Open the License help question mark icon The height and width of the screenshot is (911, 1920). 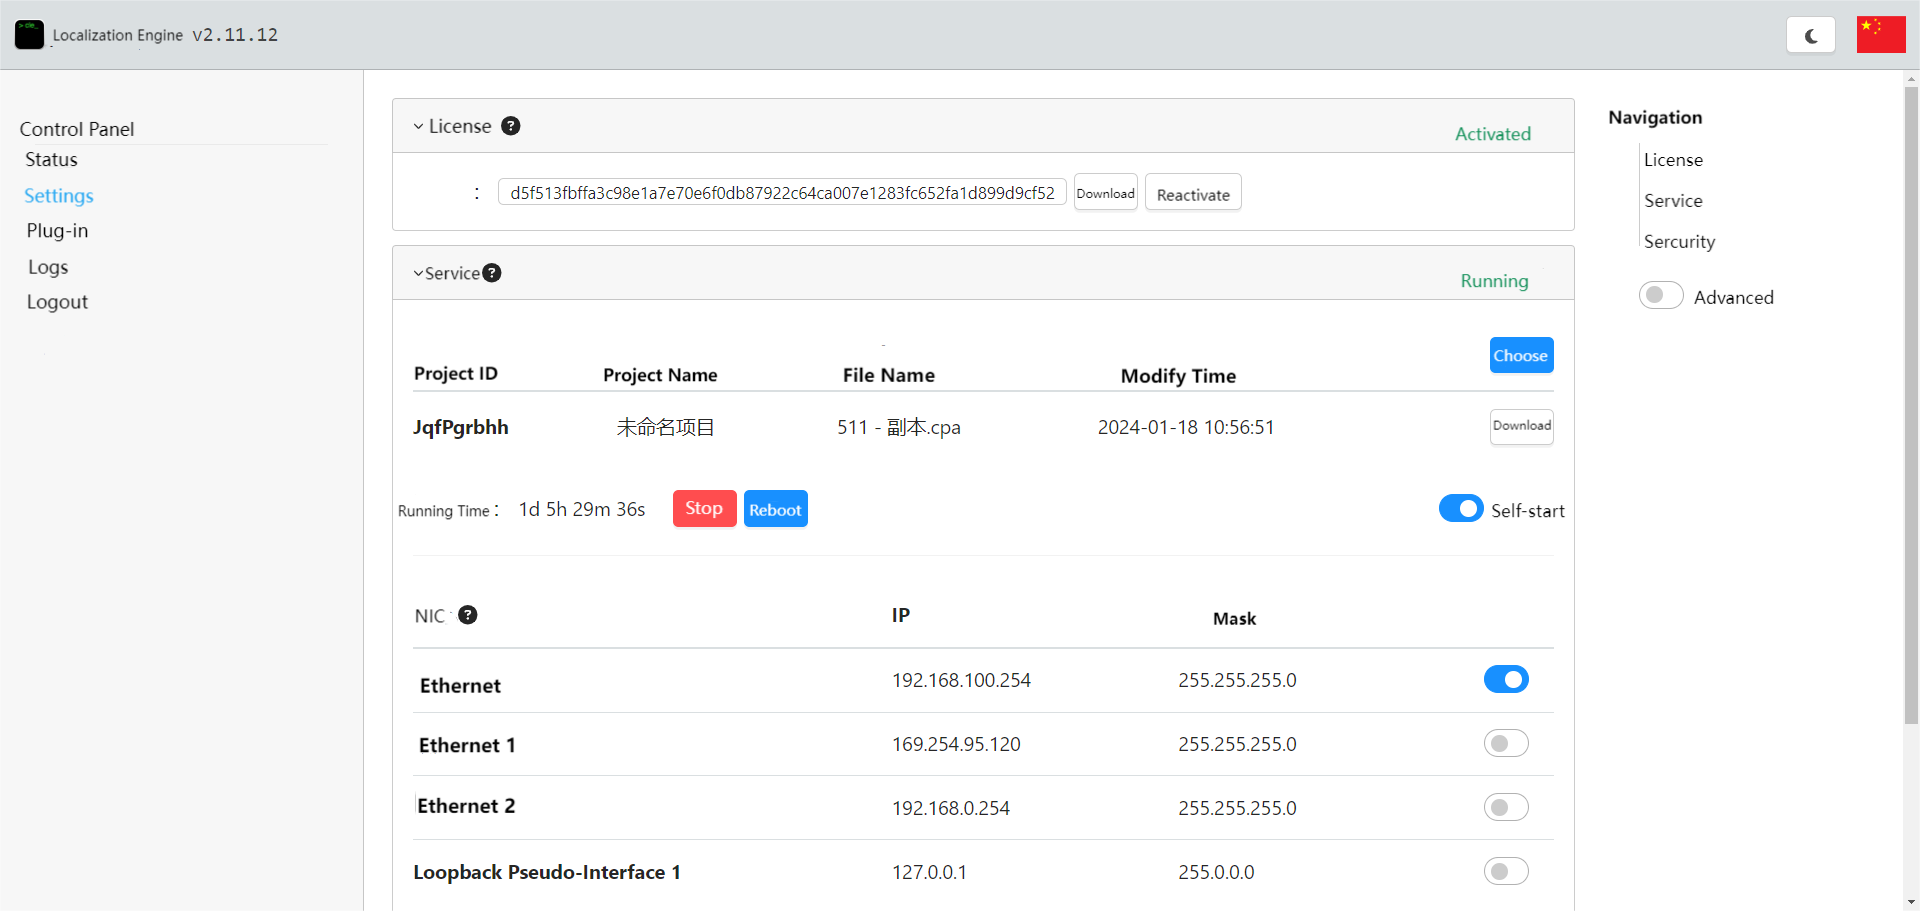coord(510,126)
